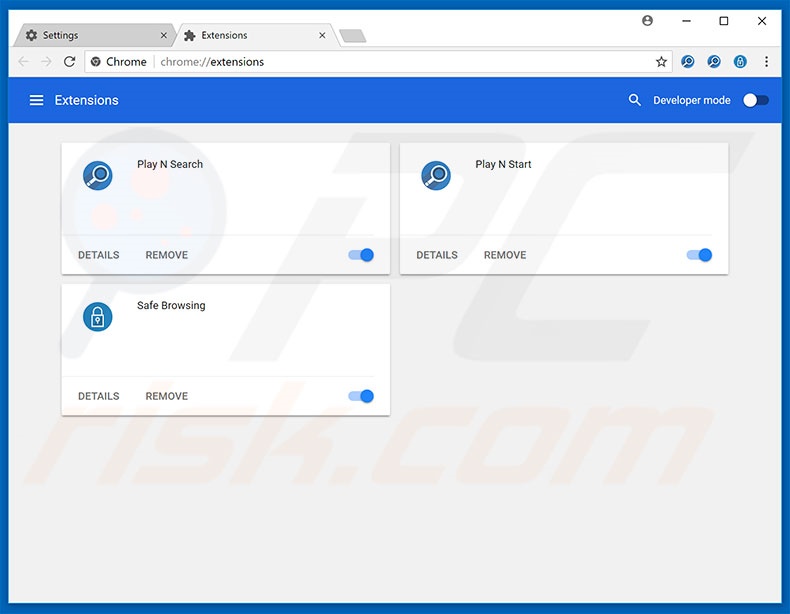The image size is (790, 614).
Task: Bookmark this page with the star
Action: [661, 61]
